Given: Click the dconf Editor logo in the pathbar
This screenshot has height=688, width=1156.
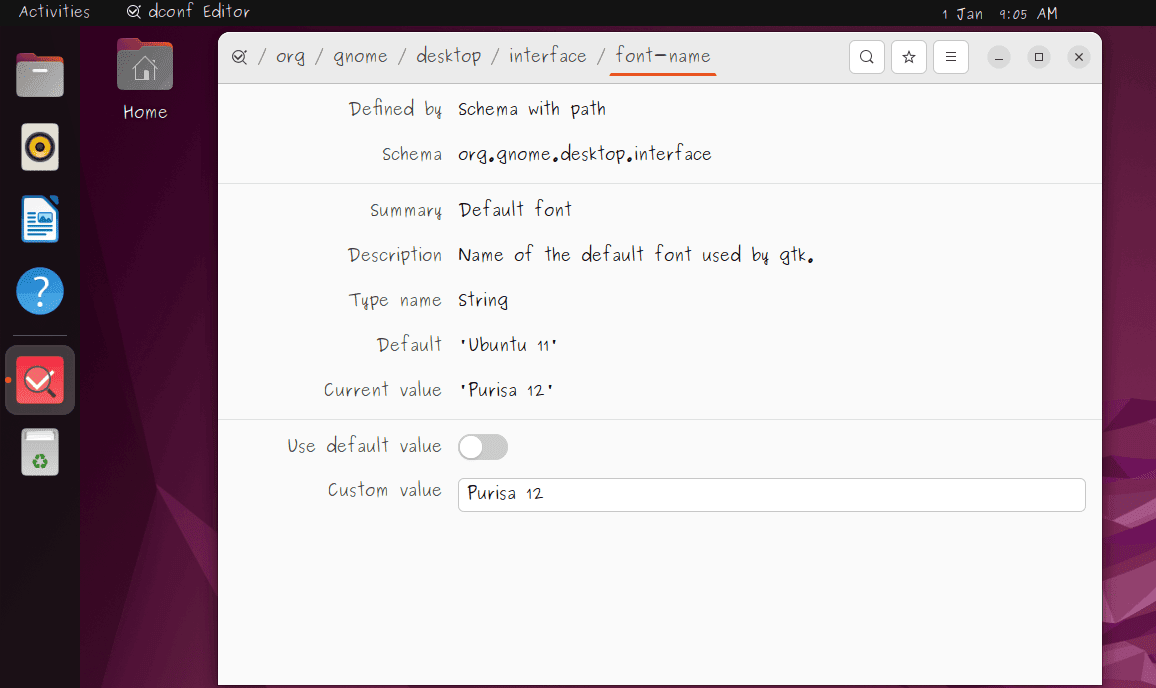Looking at the screenshot, I should pyautogui.click(x=240, y=57).
